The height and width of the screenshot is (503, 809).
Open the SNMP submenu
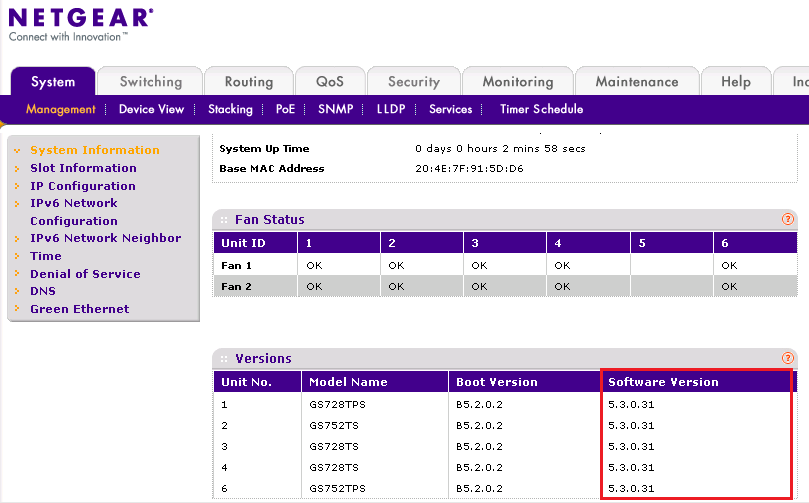tap(335, 109)
